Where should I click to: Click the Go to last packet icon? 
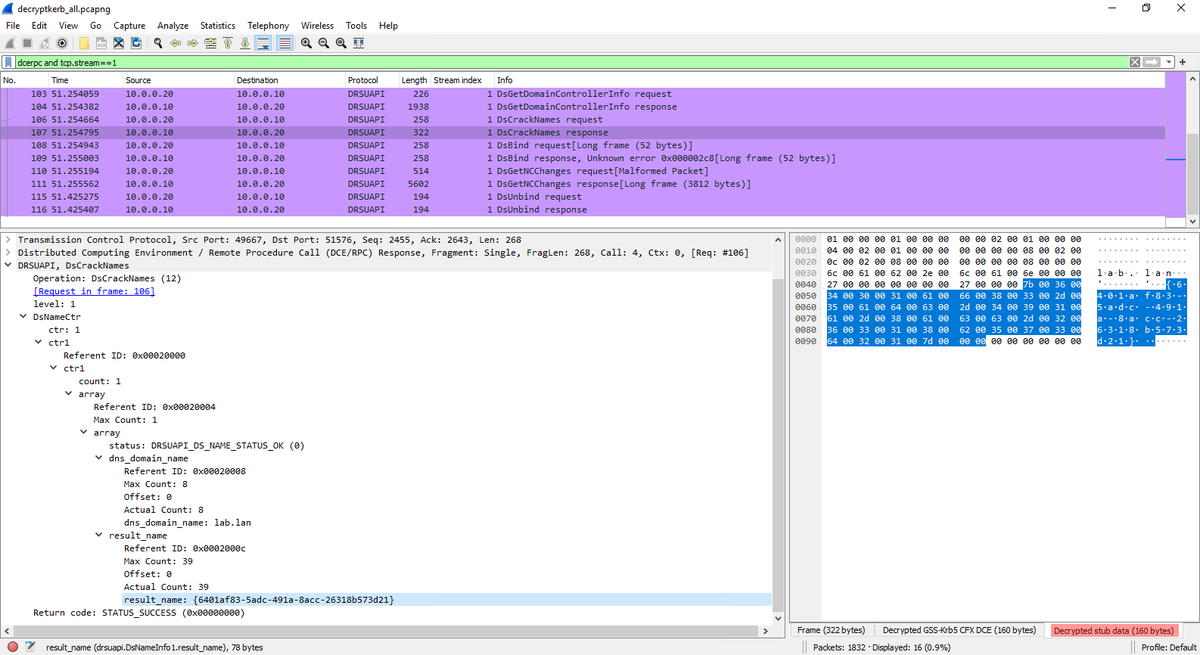(x=245, y=43)
